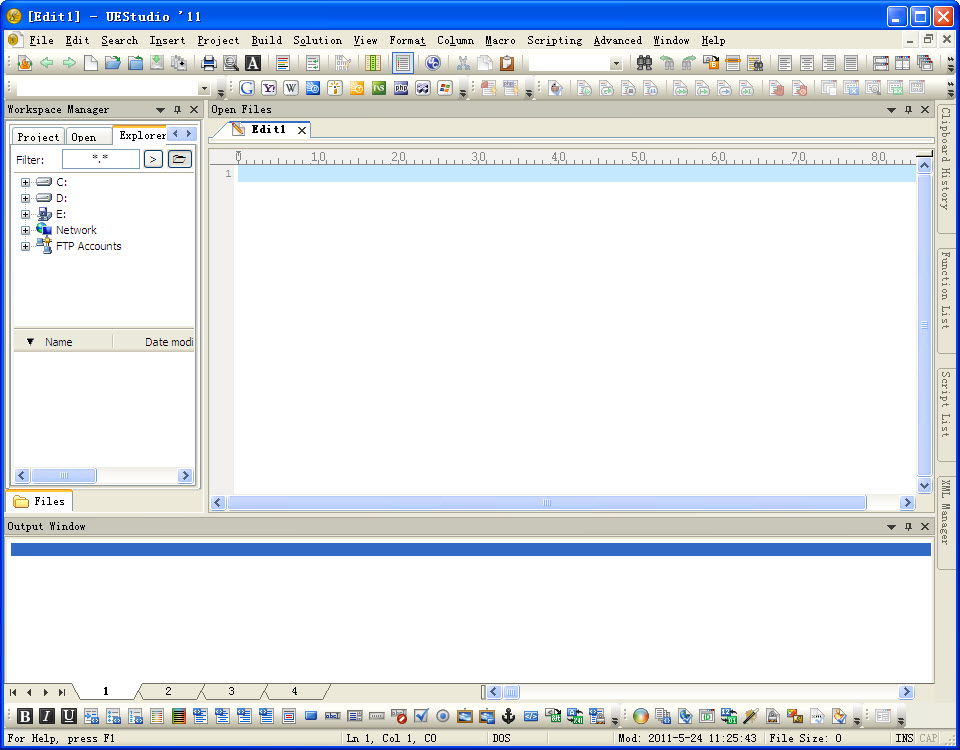Click the last-tab navigation arrow in Output Window
The height and width of the screenshot is (750, 960).
(62, 692)
